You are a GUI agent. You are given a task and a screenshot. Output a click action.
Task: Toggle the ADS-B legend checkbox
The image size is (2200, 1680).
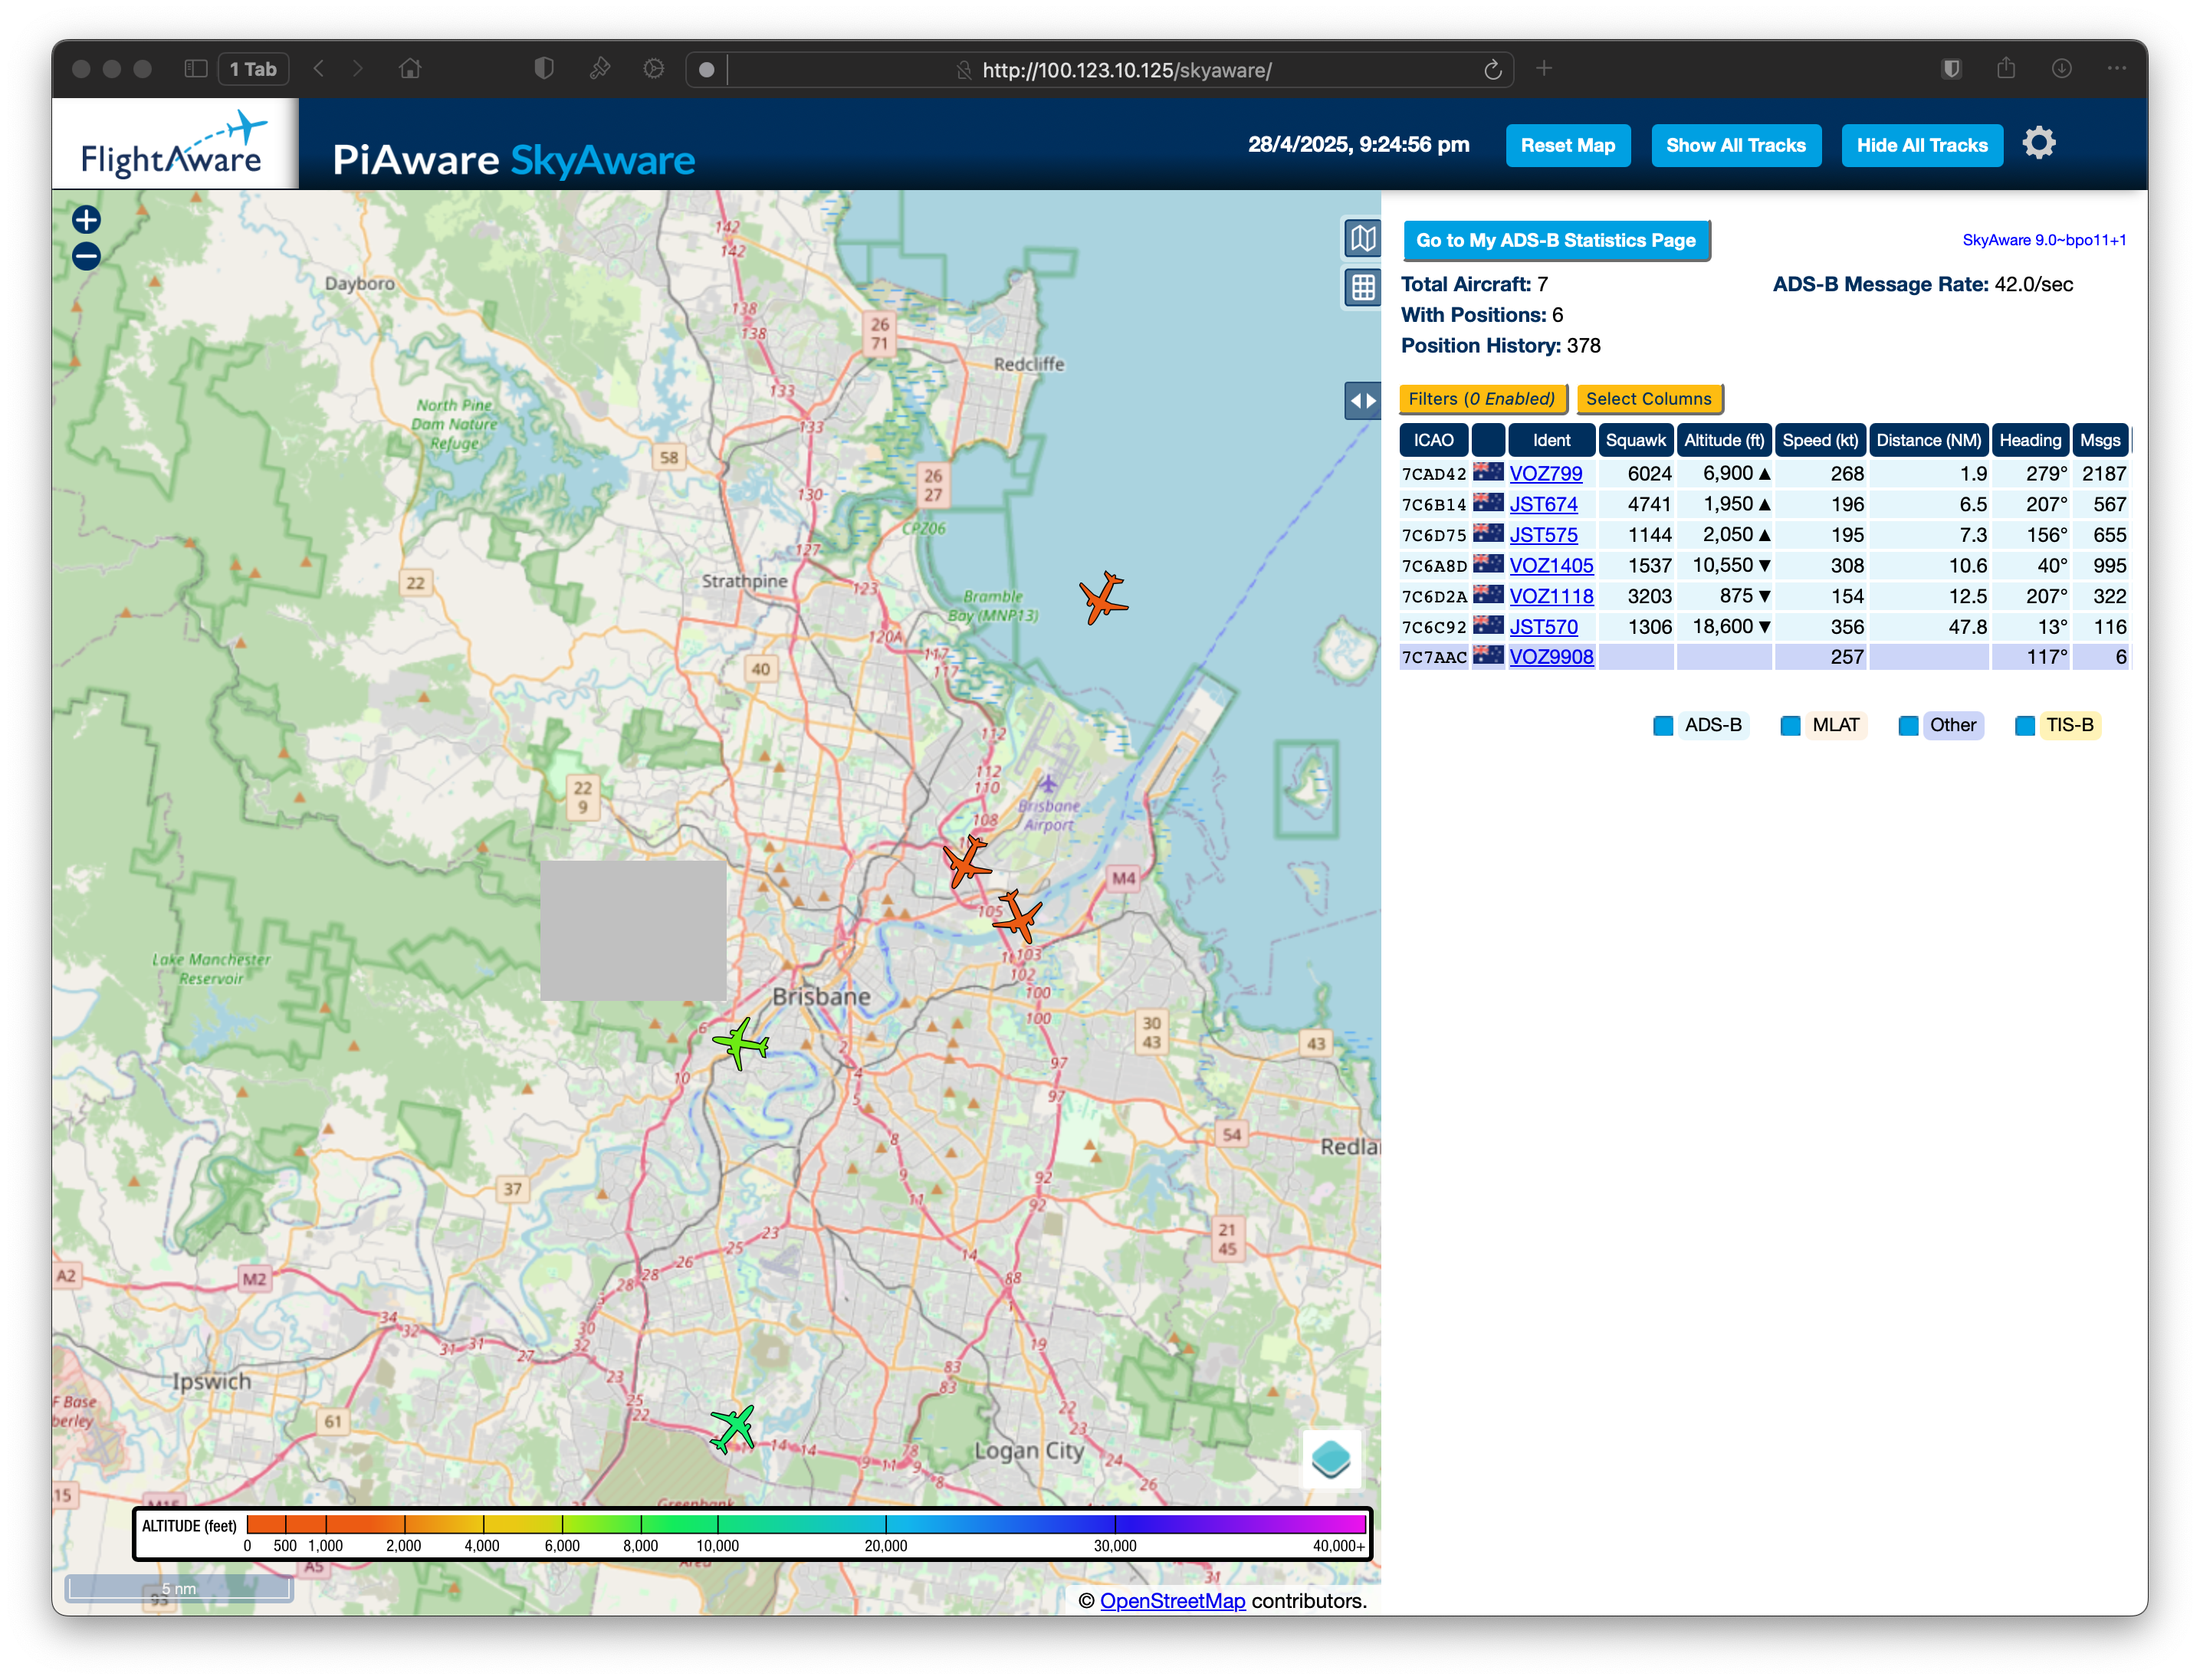click(x=1662, y=726)
